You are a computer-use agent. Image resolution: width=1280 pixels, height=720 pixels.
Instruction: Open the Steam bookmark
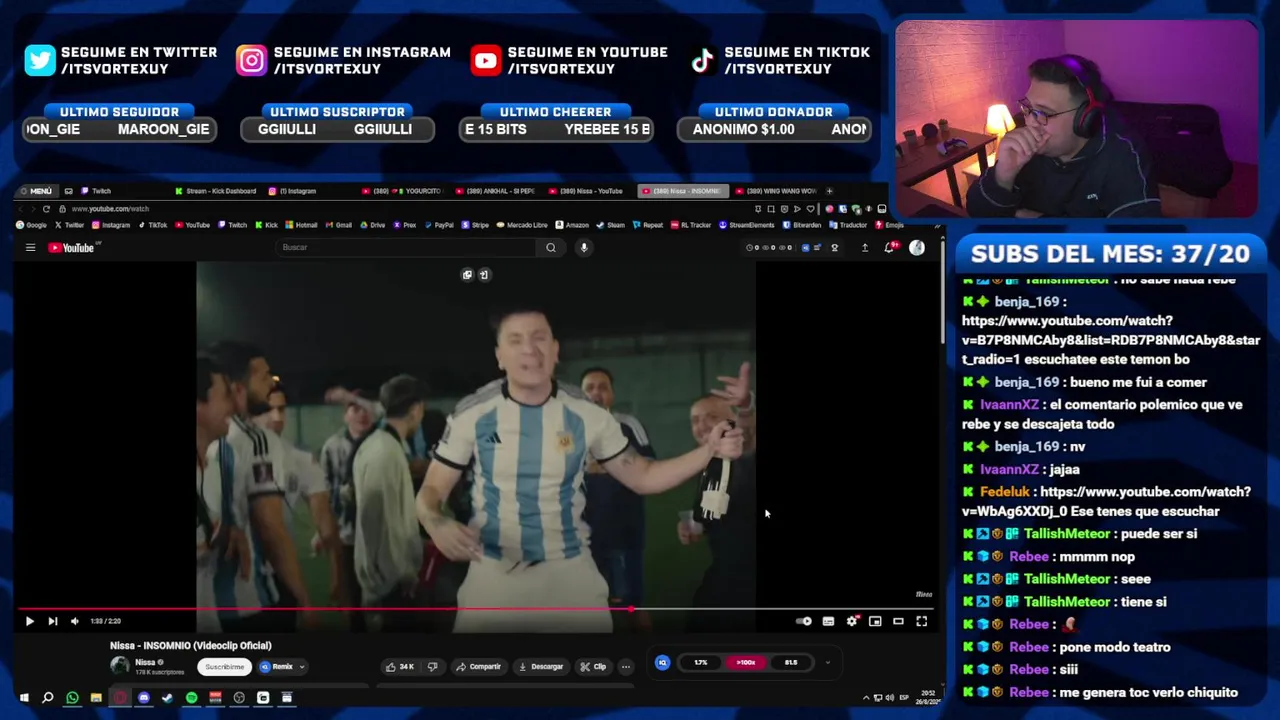coord(611,225)
